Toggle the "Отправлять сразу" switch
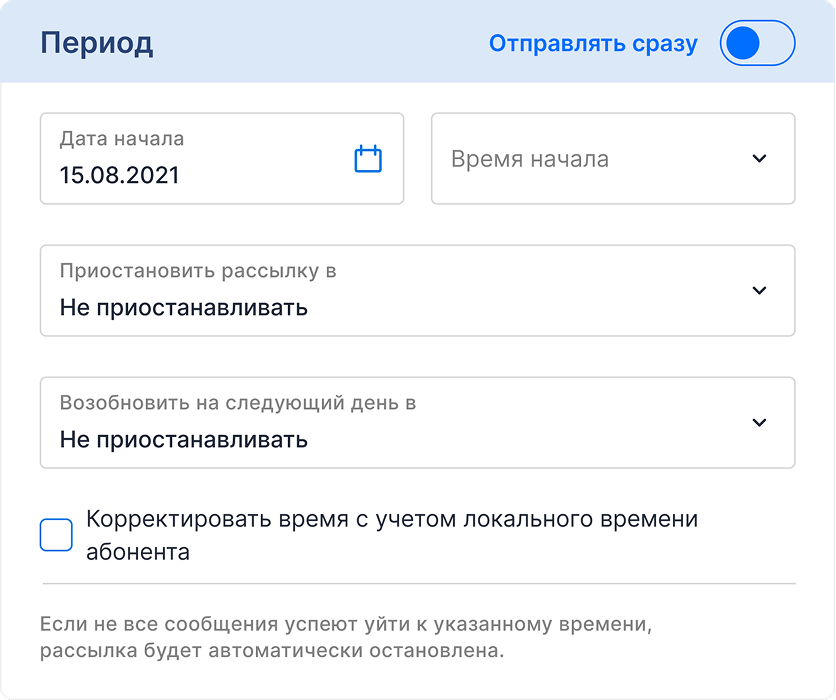 click(757, 44)
